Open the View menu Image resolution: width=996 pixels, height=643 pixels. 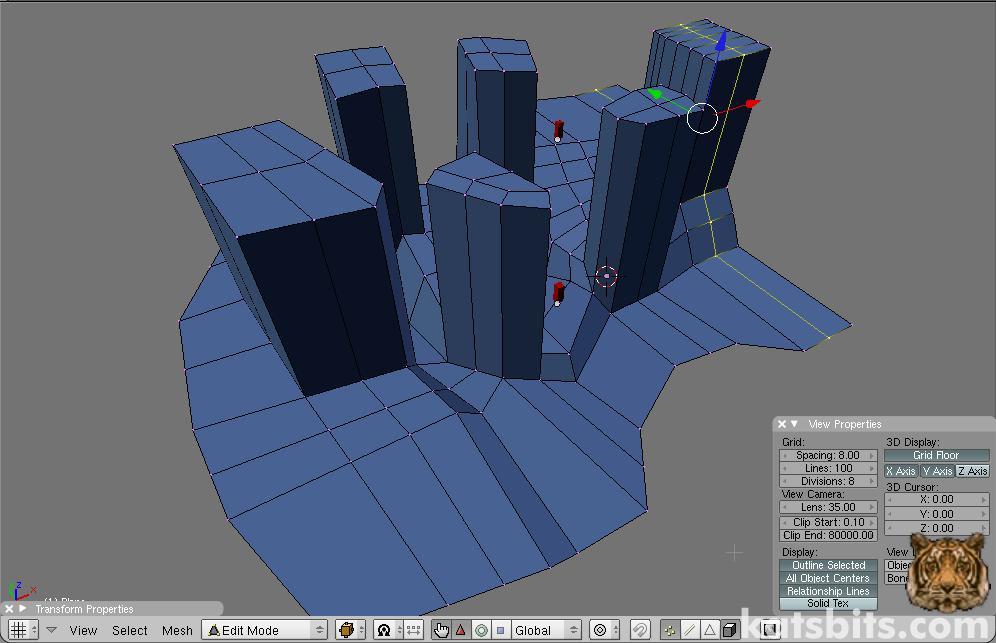click(x=83, y=630)
